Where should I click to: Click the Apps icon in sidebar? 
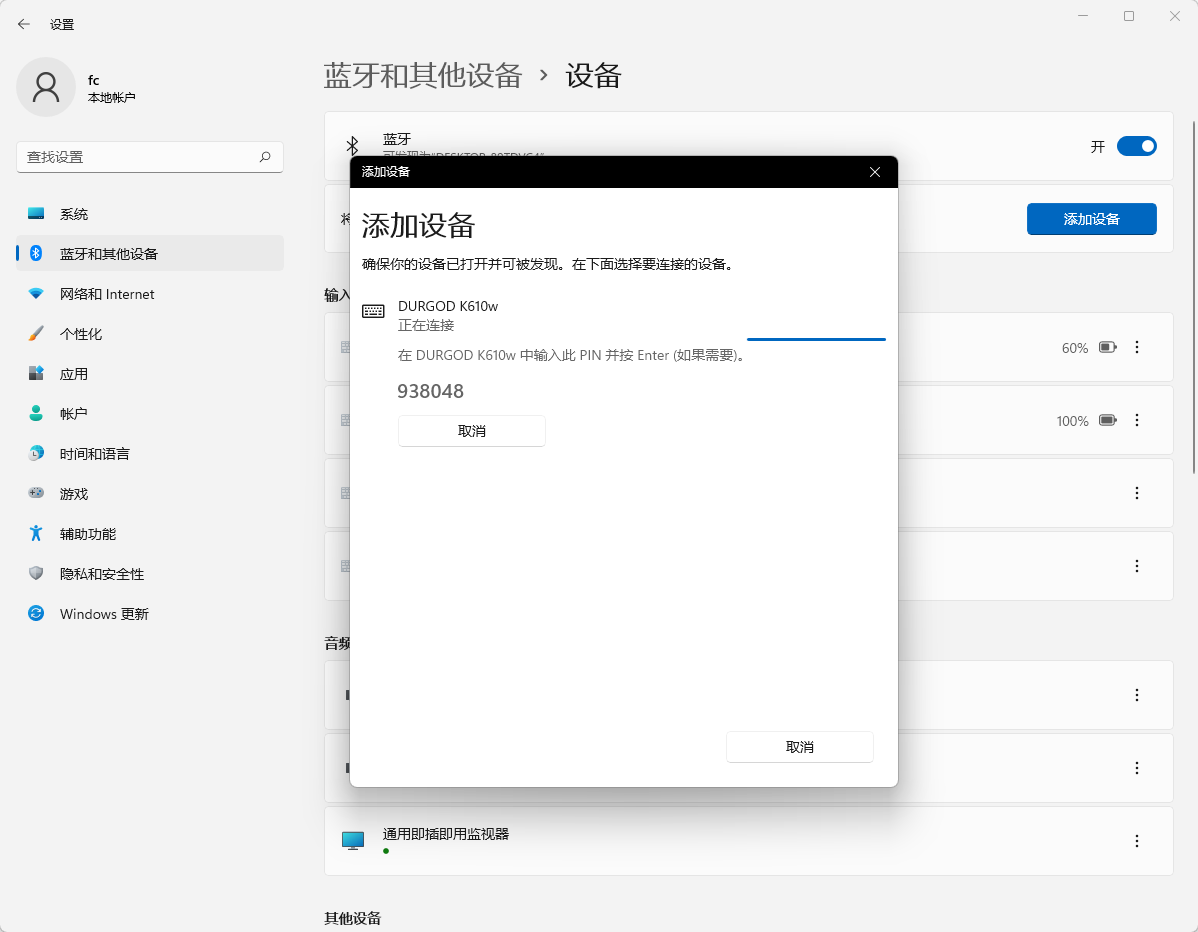pos(36,374)
